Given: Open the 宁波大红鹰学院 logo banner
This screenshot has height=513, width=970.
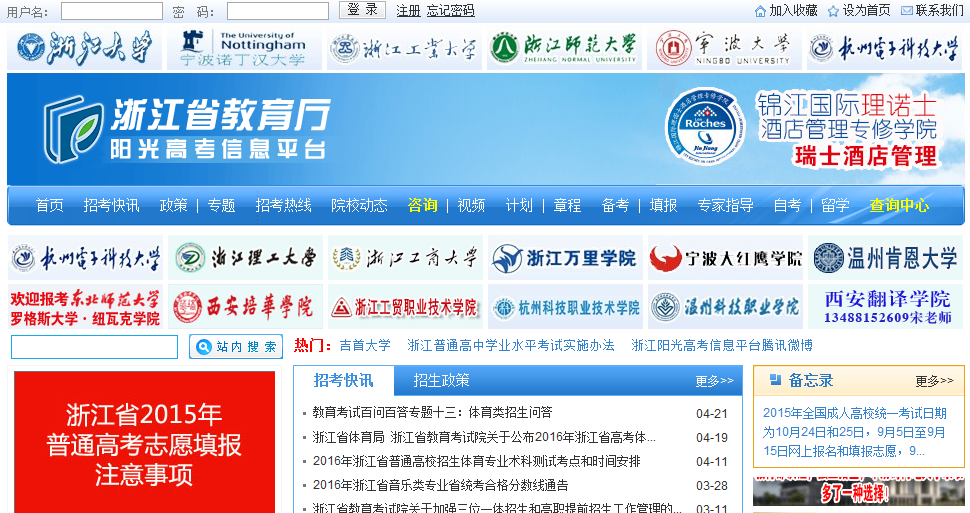Looking at the screenshot, I should click(725, 257).
